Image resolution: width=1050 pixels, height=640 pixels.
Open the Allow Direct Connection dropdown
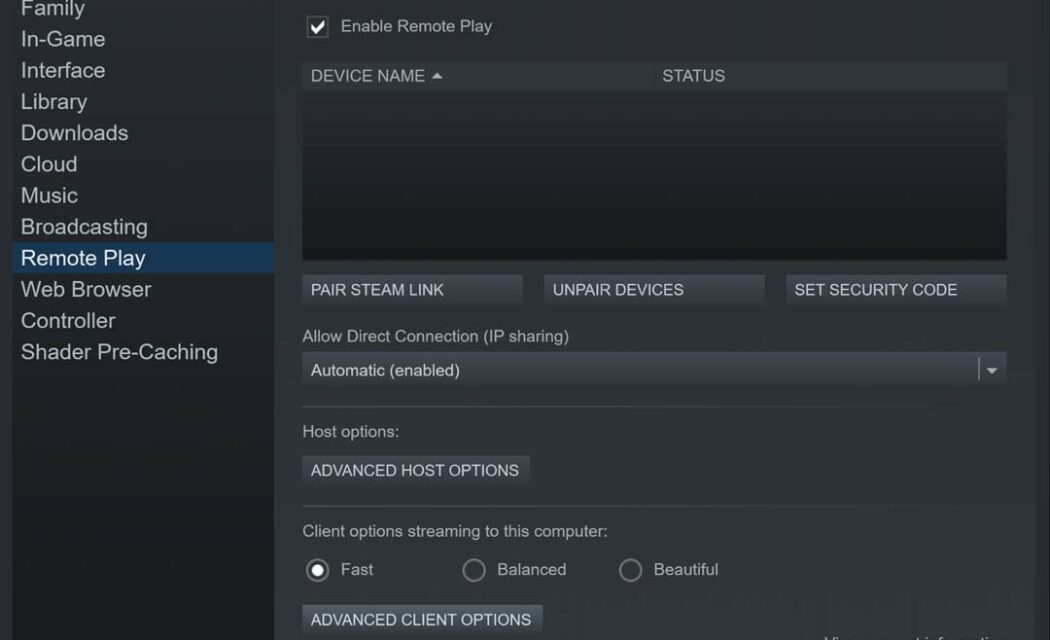[x=654, y=370]
